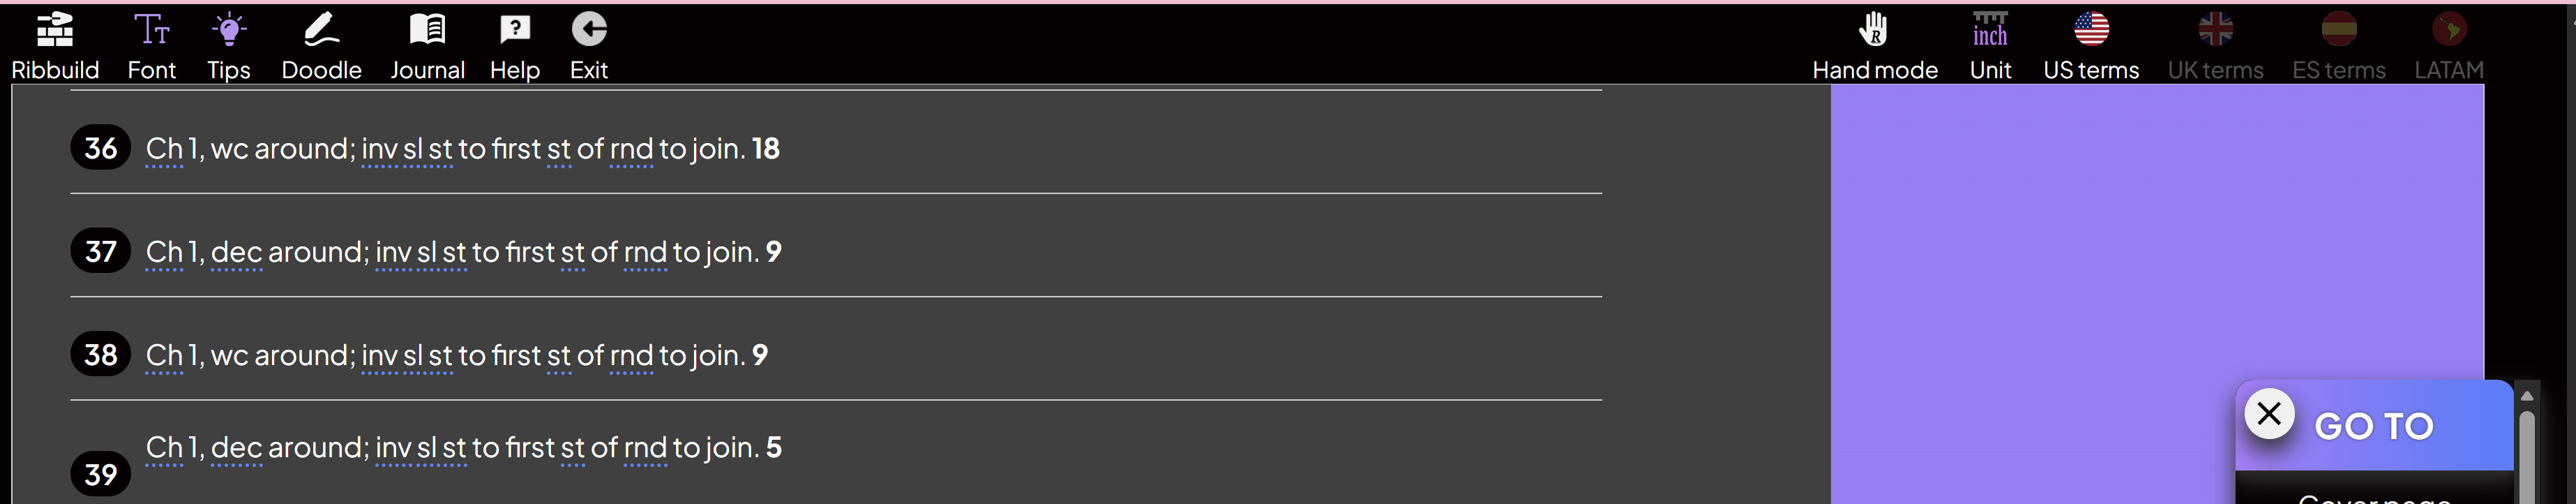Viewport: 2576px width, 504px height.
Task: Close the GO TO panel
Action: [2269, 413]
